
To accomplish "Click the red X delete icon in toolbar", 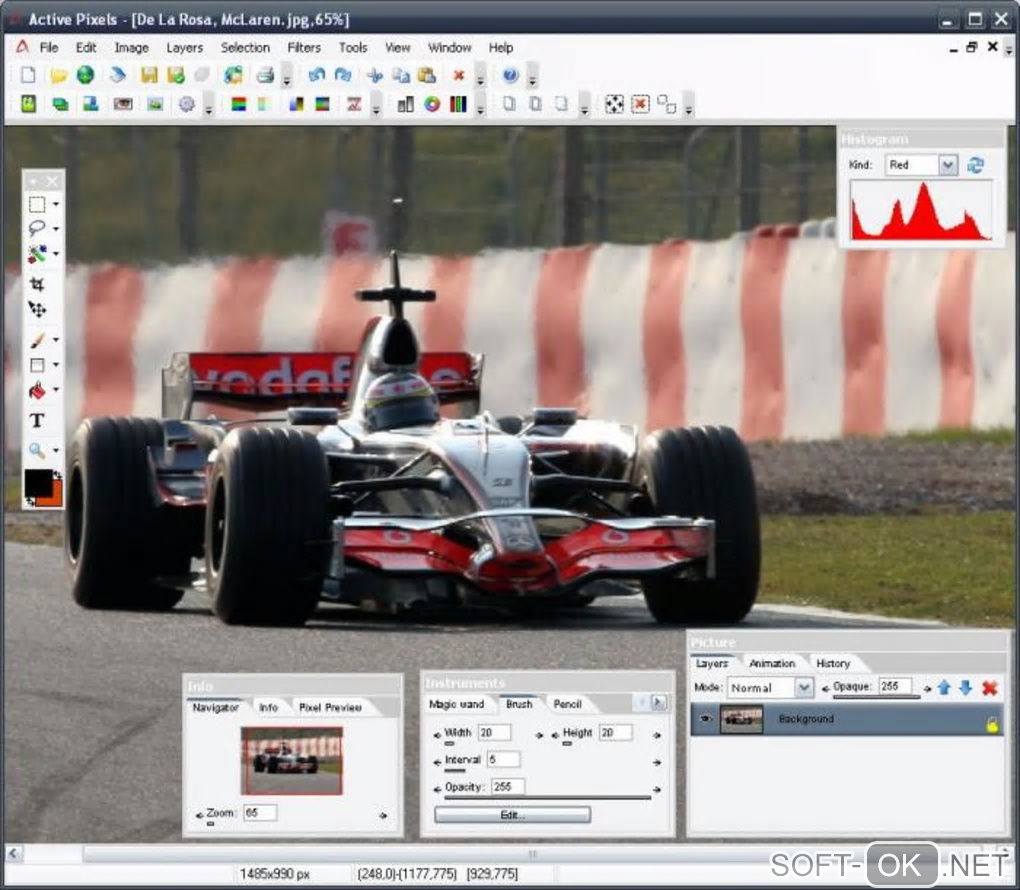I will click(459, 75).
